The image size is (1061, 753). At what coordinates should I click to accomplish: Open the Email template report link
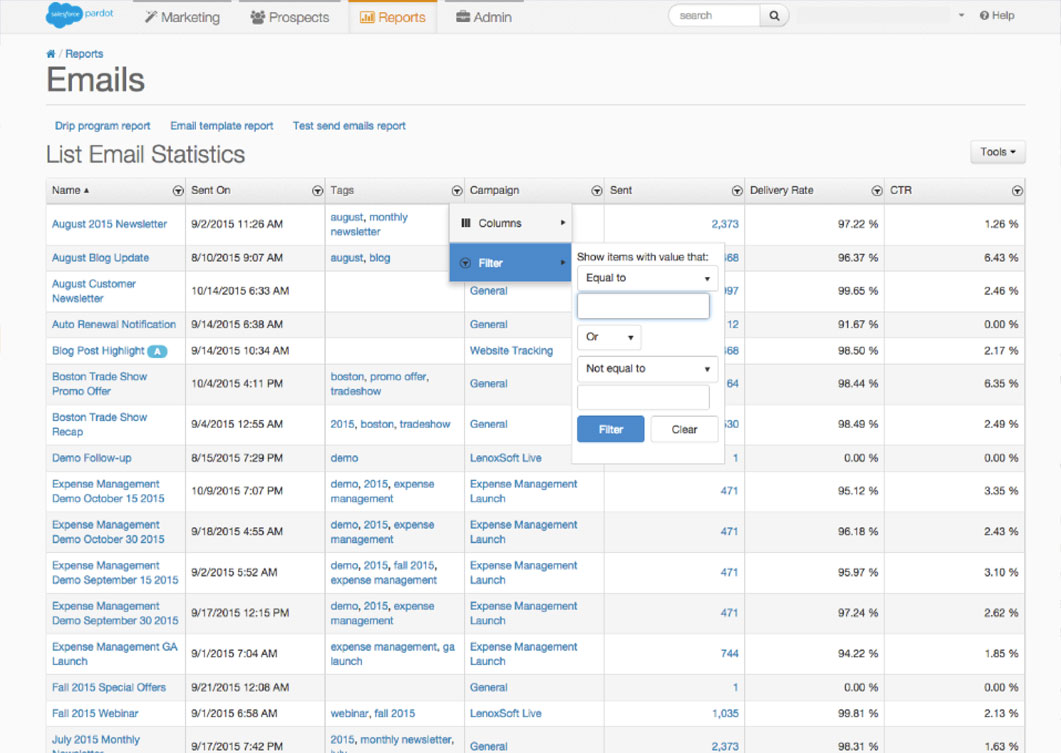coord(222,126)
